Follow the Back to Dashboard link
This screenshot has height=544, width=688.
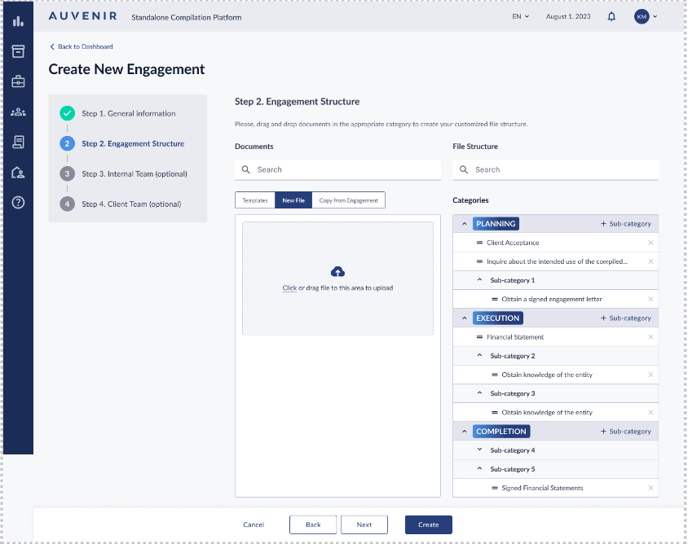[82, 47]
